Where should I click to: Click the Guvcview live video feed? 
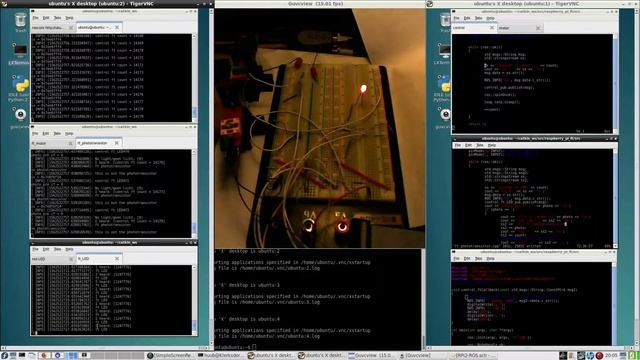pos(320,128)
